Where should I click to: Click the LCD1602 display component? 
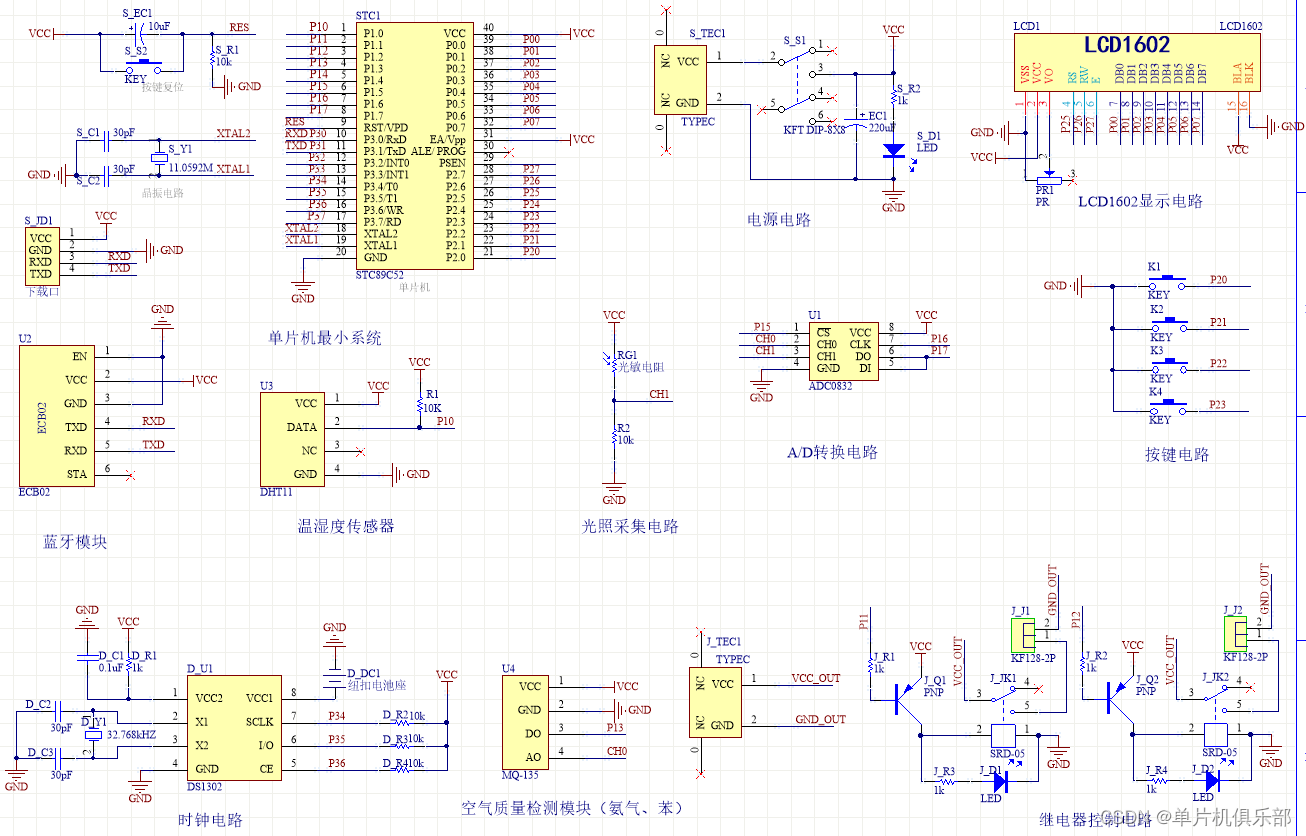click(x=1138, y=61)
